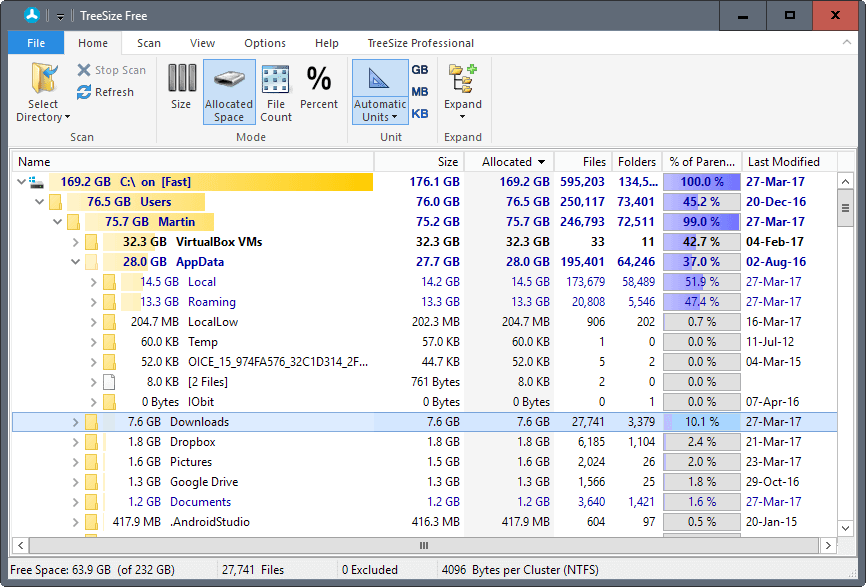Sort by the Folders column header
Viewport: 866px width, 587px height.
click(637, 162)
